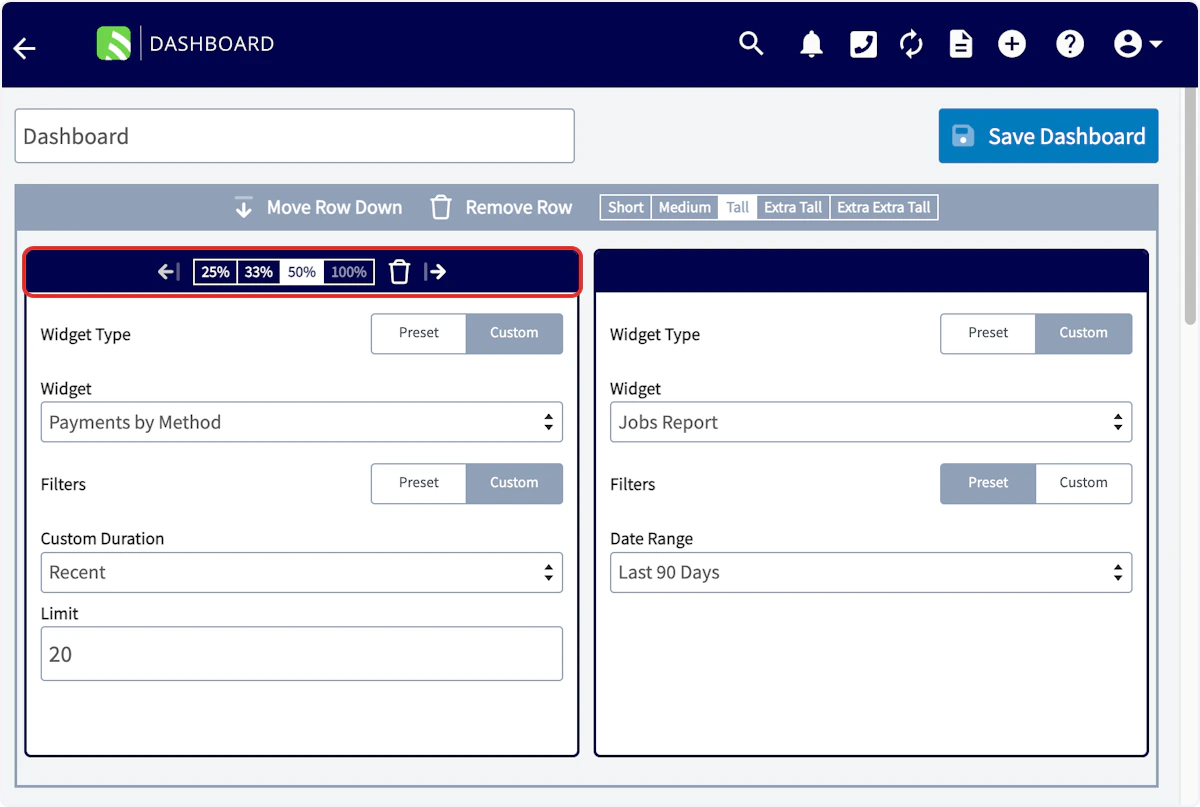The image size is (1200, 807).
Task: Select Custom filters in Payments widget
Action: pyautogui.click(x=514, y=483)
